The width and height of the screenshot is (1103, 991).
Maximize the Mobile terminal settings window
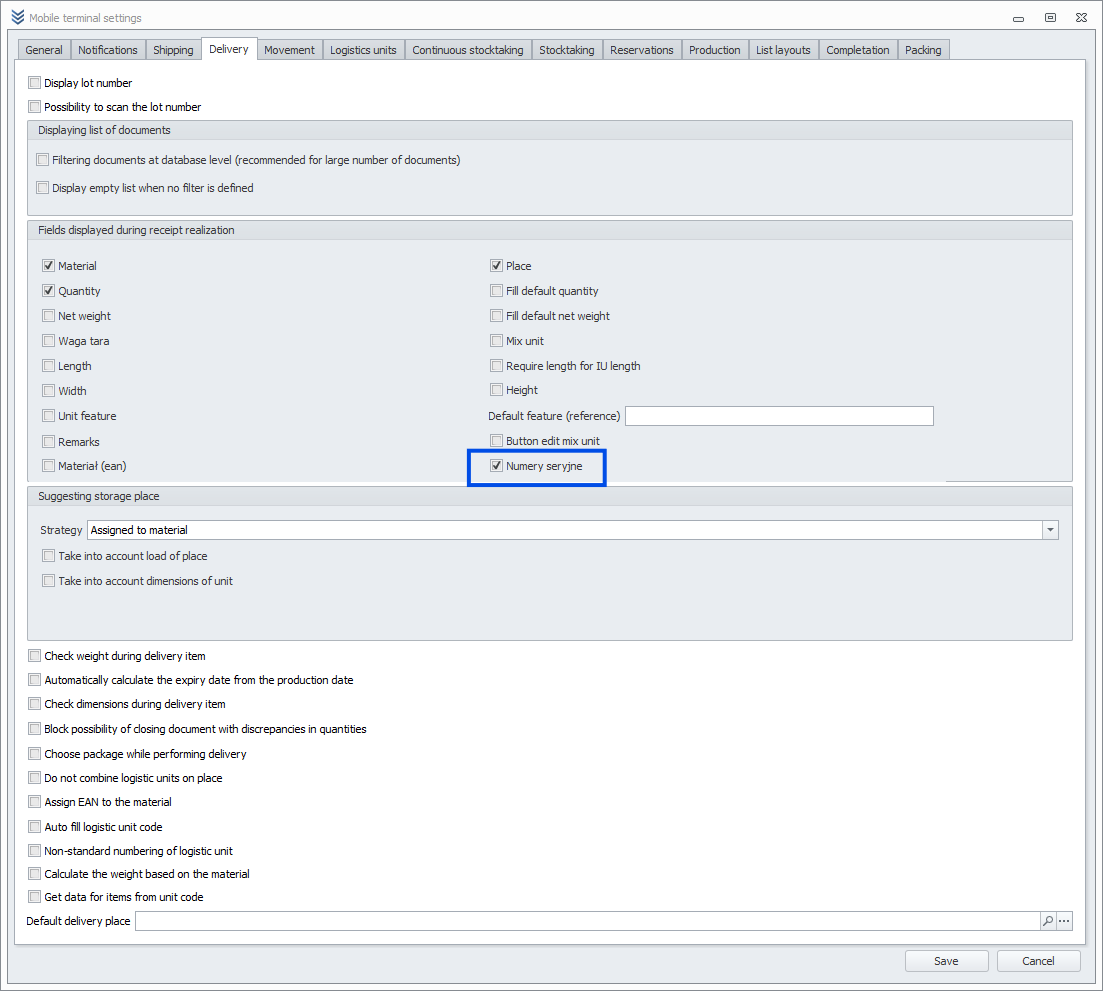click(x=1050, y=18)
